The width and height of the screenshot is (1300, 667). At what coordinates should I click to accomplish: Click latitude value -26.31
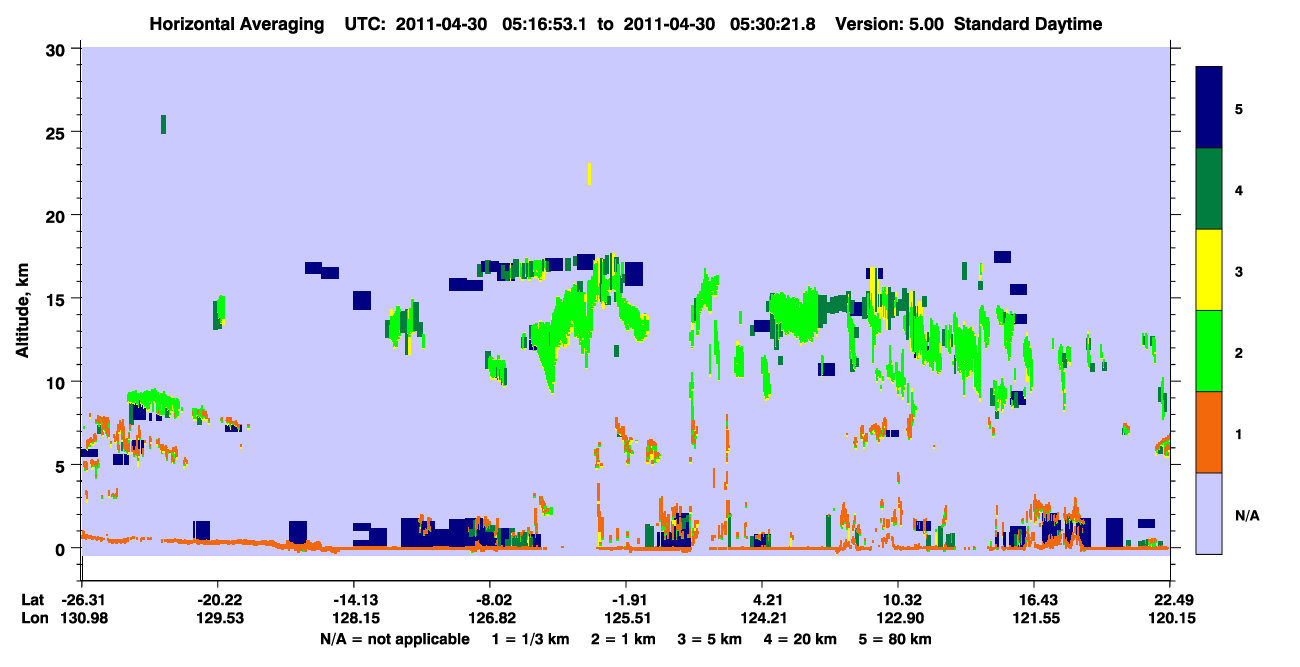point(81,600)
